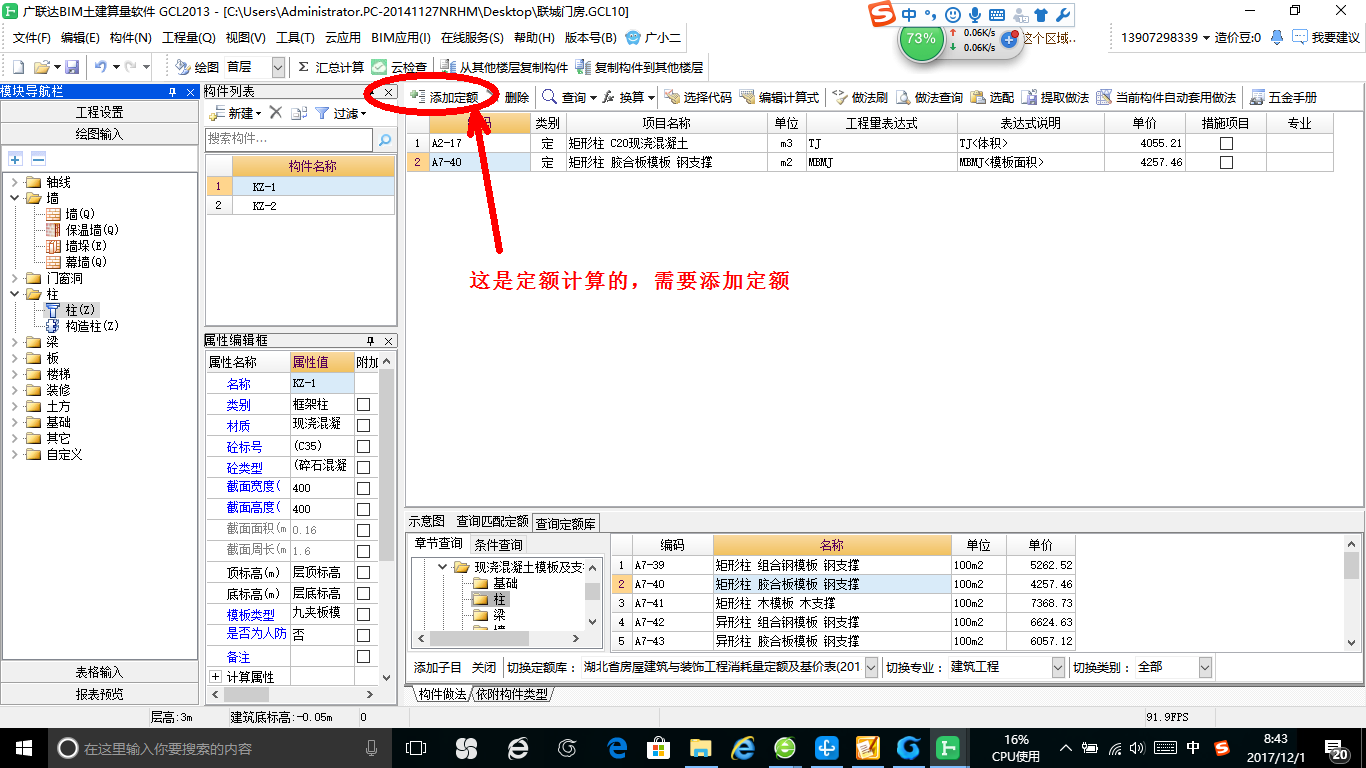Switch to the 查询匹配定额 tab
Image resolution: width=1366 pixels, height=768 pixels.
click(x=492, y=521)
